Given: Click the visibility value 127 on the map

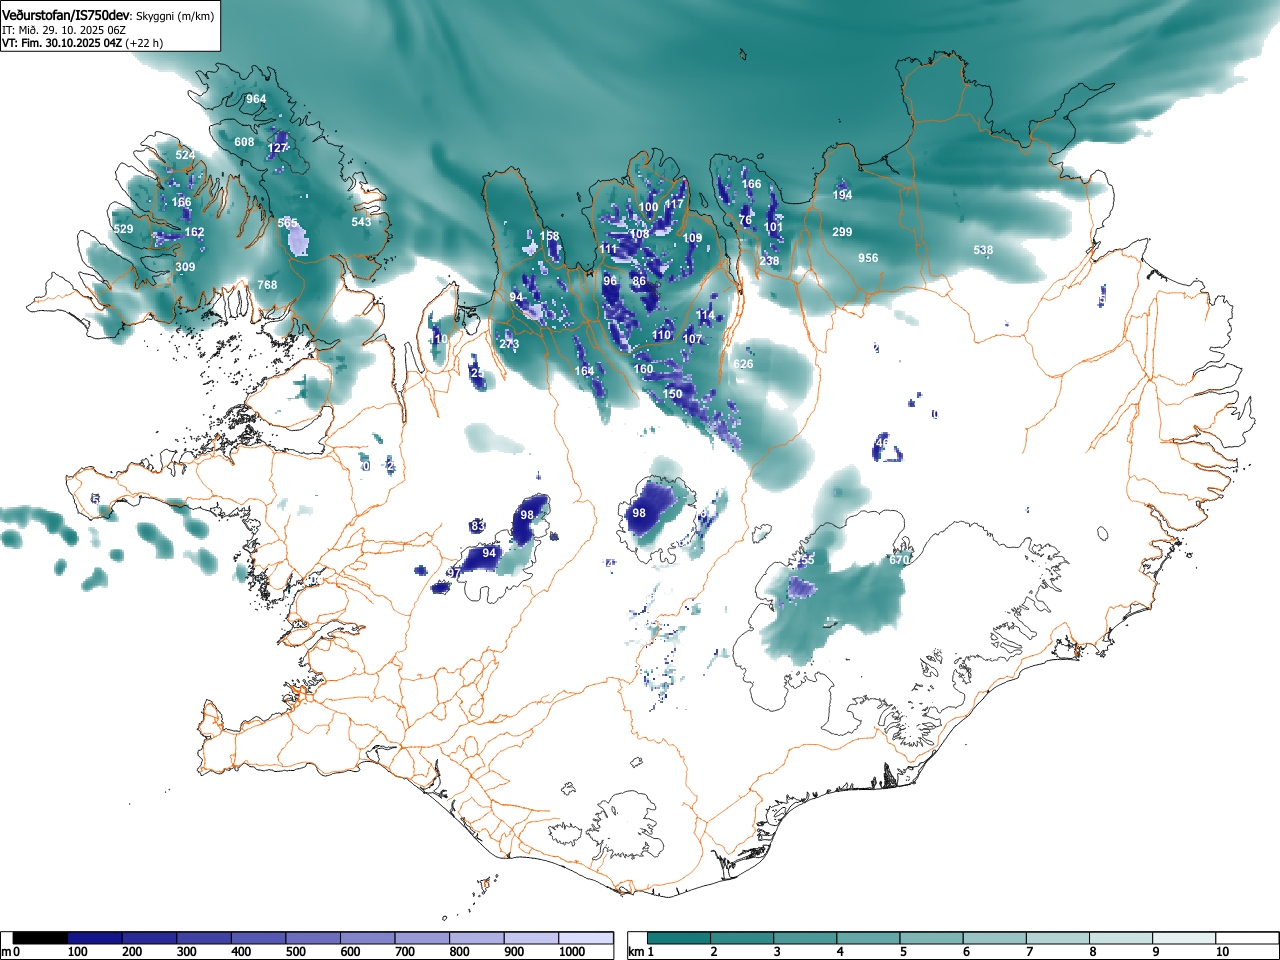Looking at the screenshot, I should 277,148.
